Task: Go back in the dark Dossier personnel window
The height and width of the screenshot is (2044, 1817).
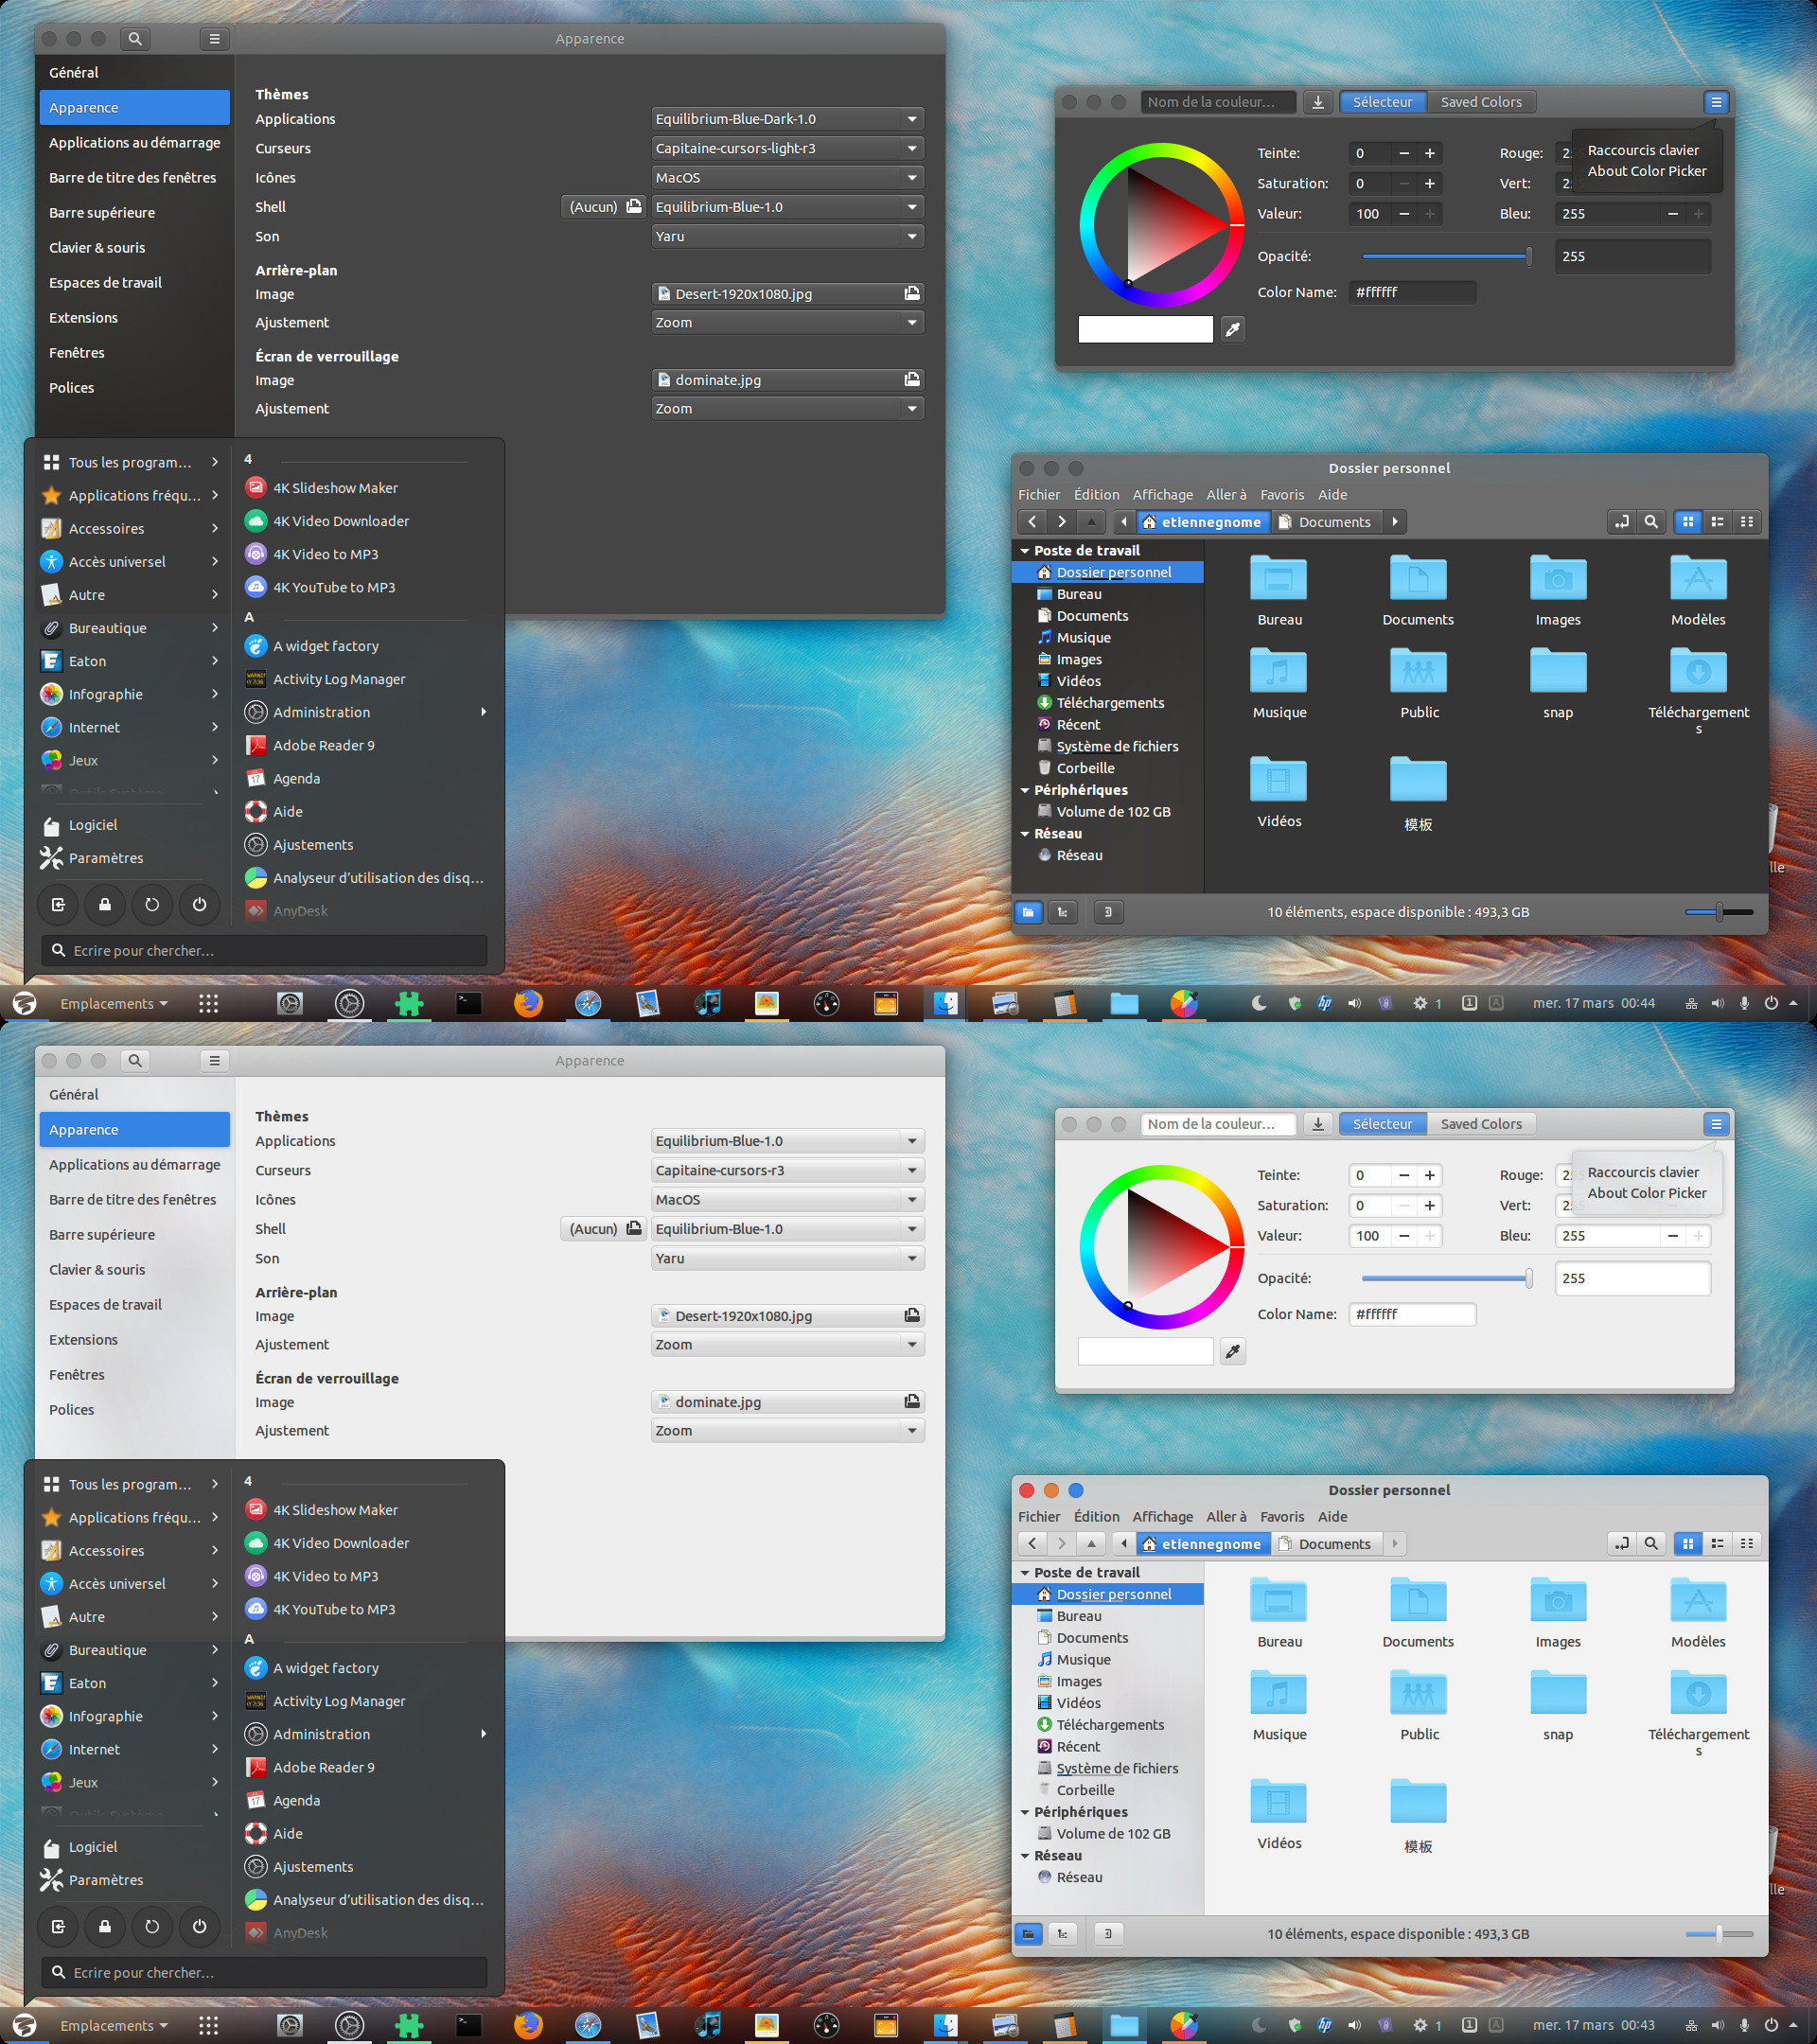Action: tap(1032, 522)
